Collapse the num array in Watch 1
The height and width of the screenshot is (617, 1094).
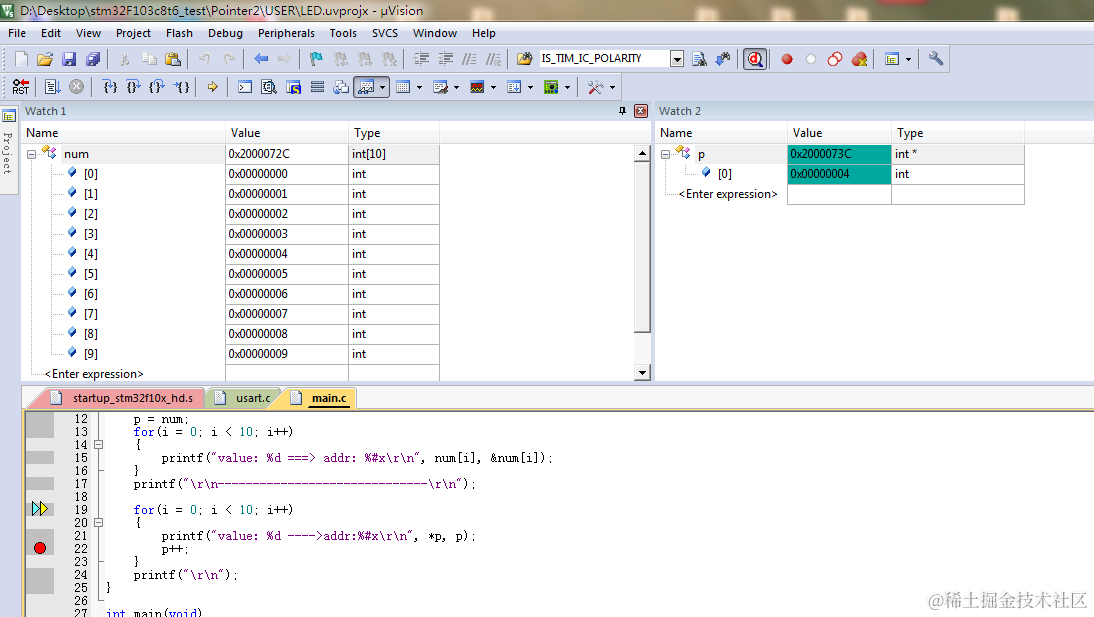(31, 154)
